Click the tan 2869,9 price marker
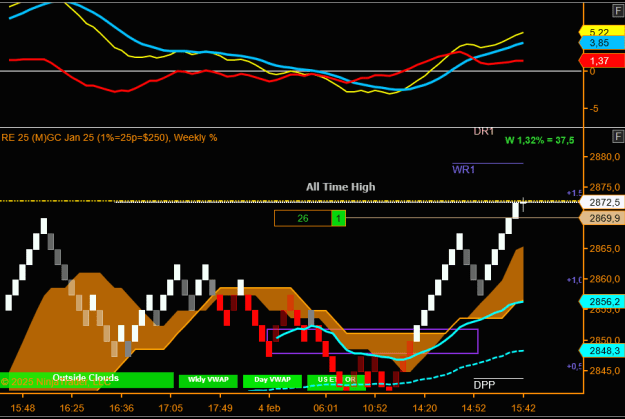This screenshot has height=419, width=625. tap(602, 218)
